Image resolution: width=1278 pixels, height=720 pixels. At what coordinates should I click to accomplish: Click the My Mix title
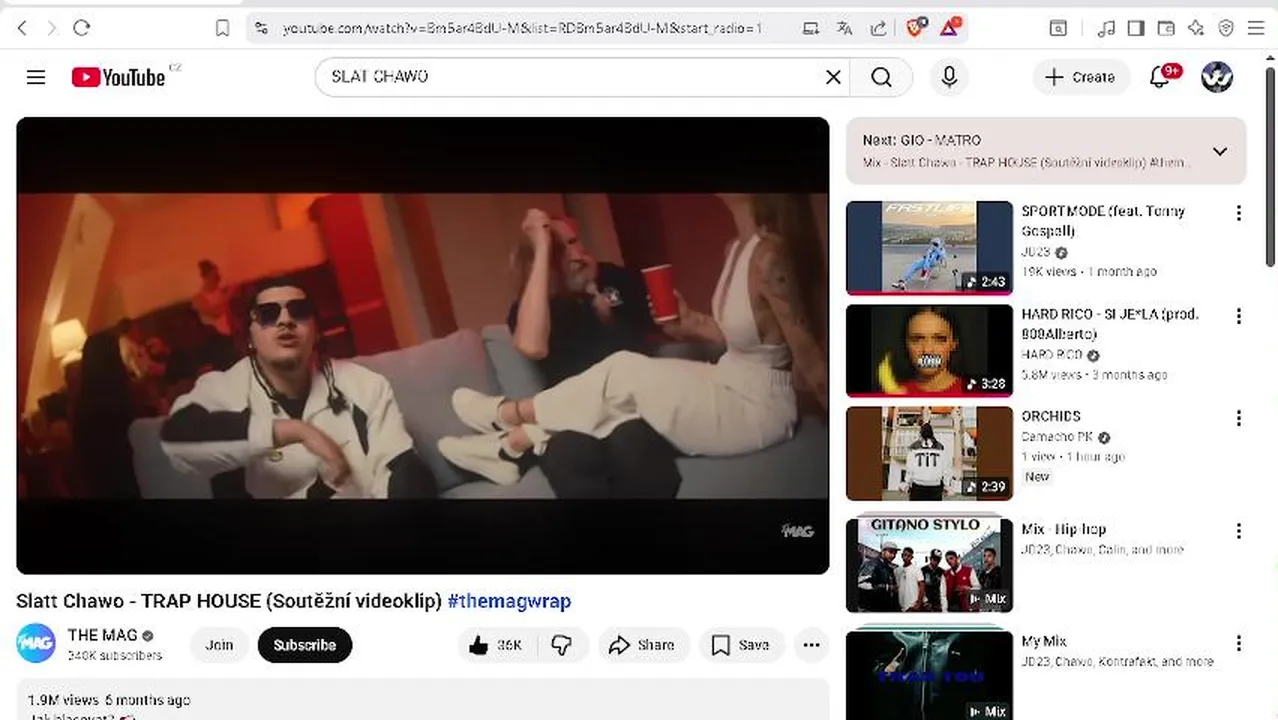tap(1044, 641)
